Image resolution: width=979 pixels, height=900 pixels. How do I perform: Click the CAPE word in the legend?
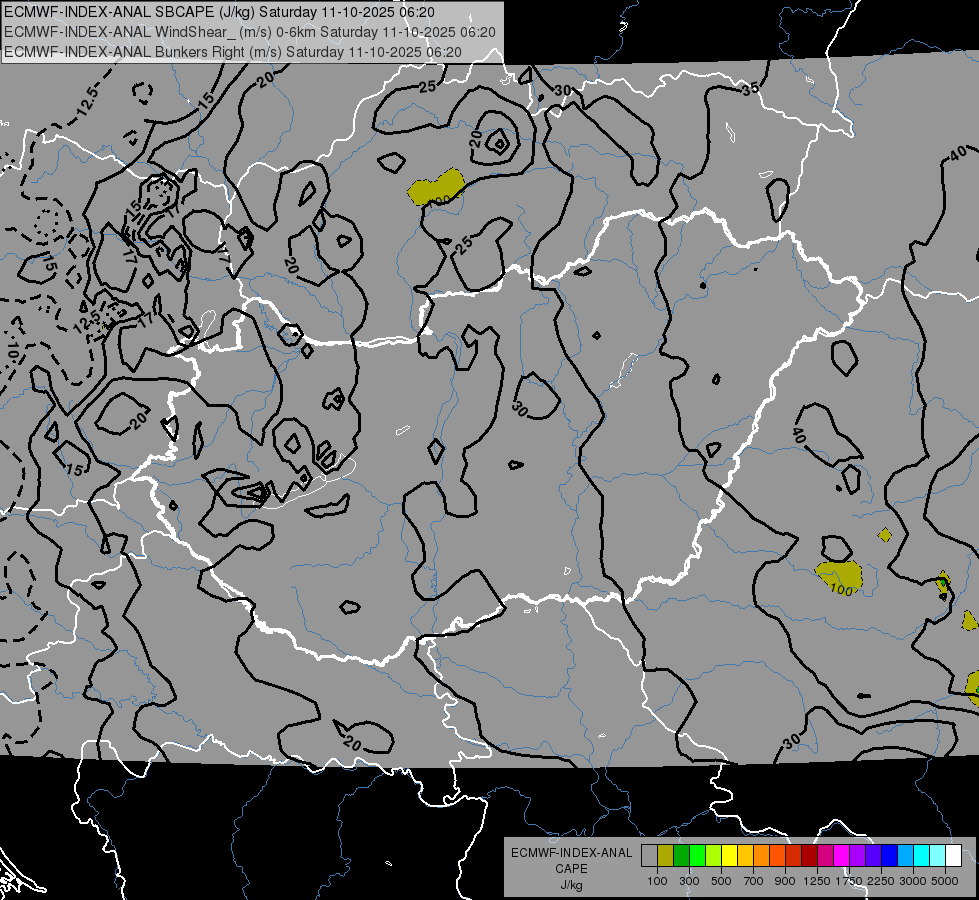571,868
